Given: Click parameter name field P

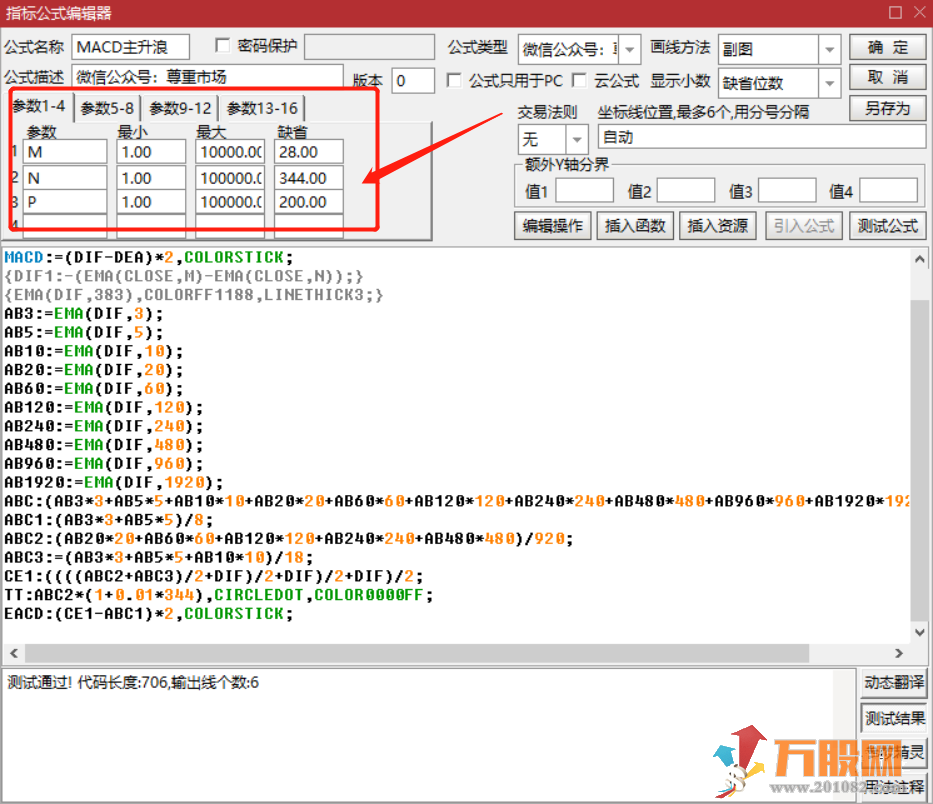Looking at the screenshot, I should [x=65, y=202].
